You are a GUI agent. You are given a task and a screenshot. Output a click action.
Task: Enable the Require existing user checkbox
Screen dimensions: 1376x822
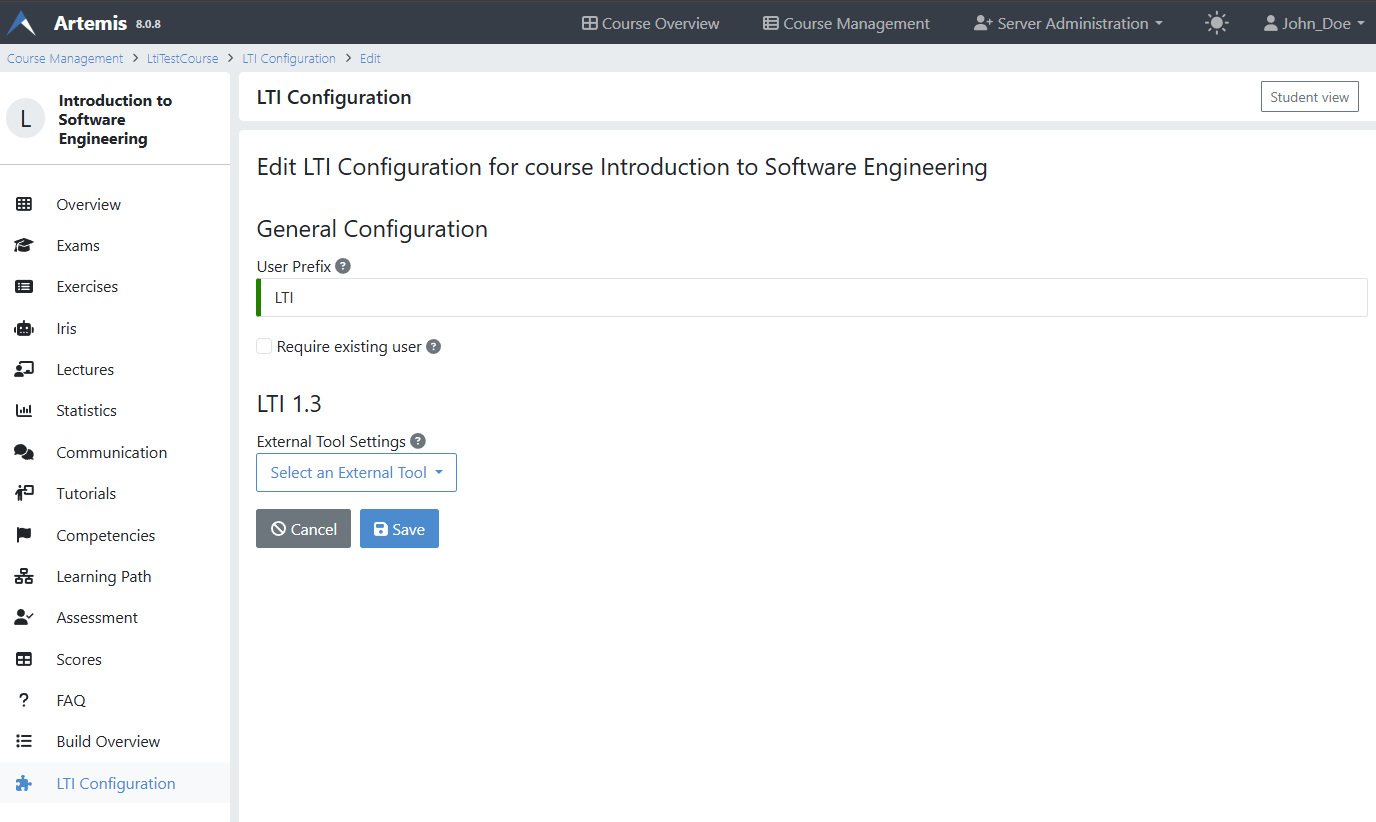(x=263, y=346)
